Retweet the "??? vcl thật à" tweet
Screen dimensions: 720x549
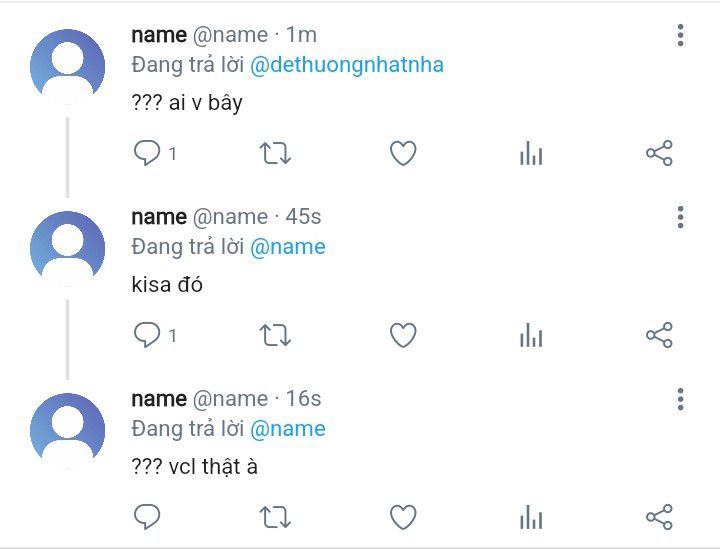pyautogui.click(x=275, y=517)
